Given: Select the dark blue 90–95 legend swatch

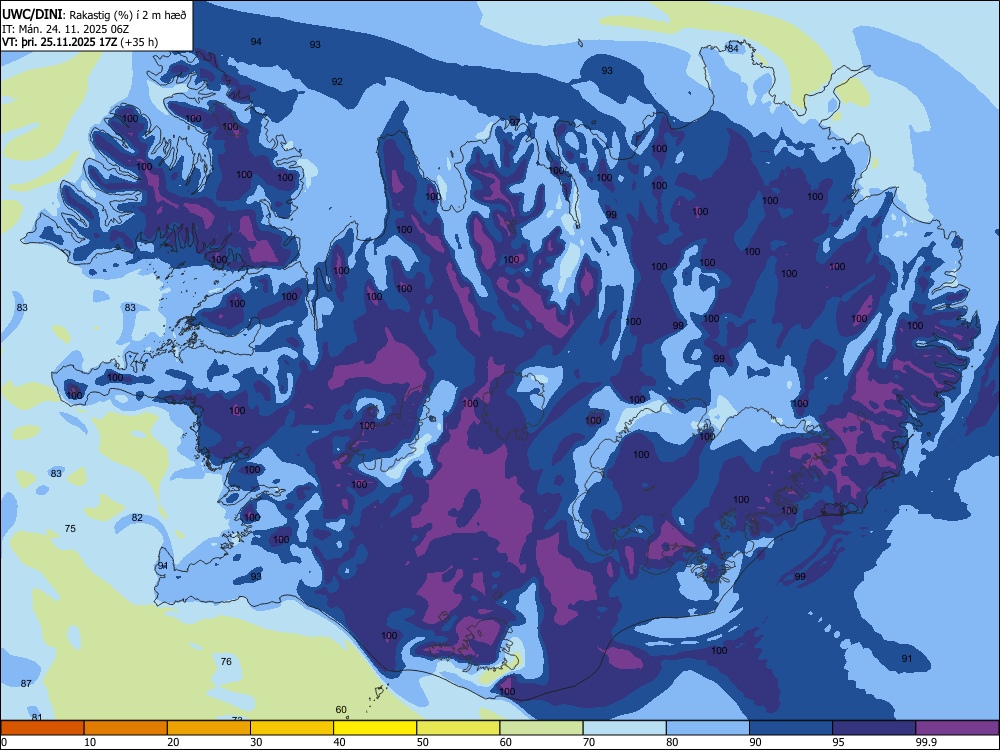Looking at the screenshot, I should click(x=791, y=728).
